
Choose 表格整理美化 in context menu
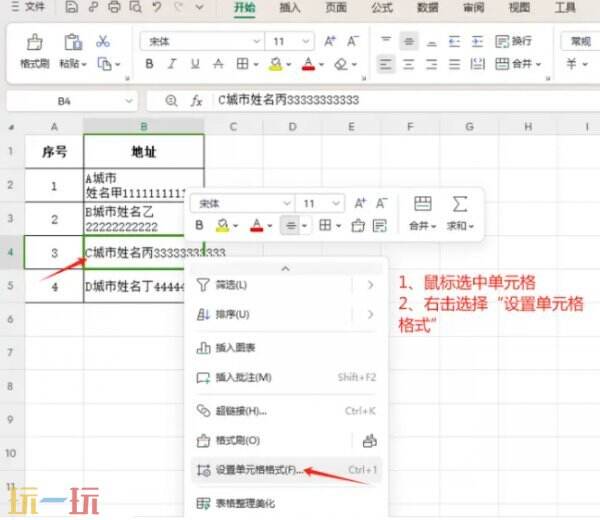point(285,504)
